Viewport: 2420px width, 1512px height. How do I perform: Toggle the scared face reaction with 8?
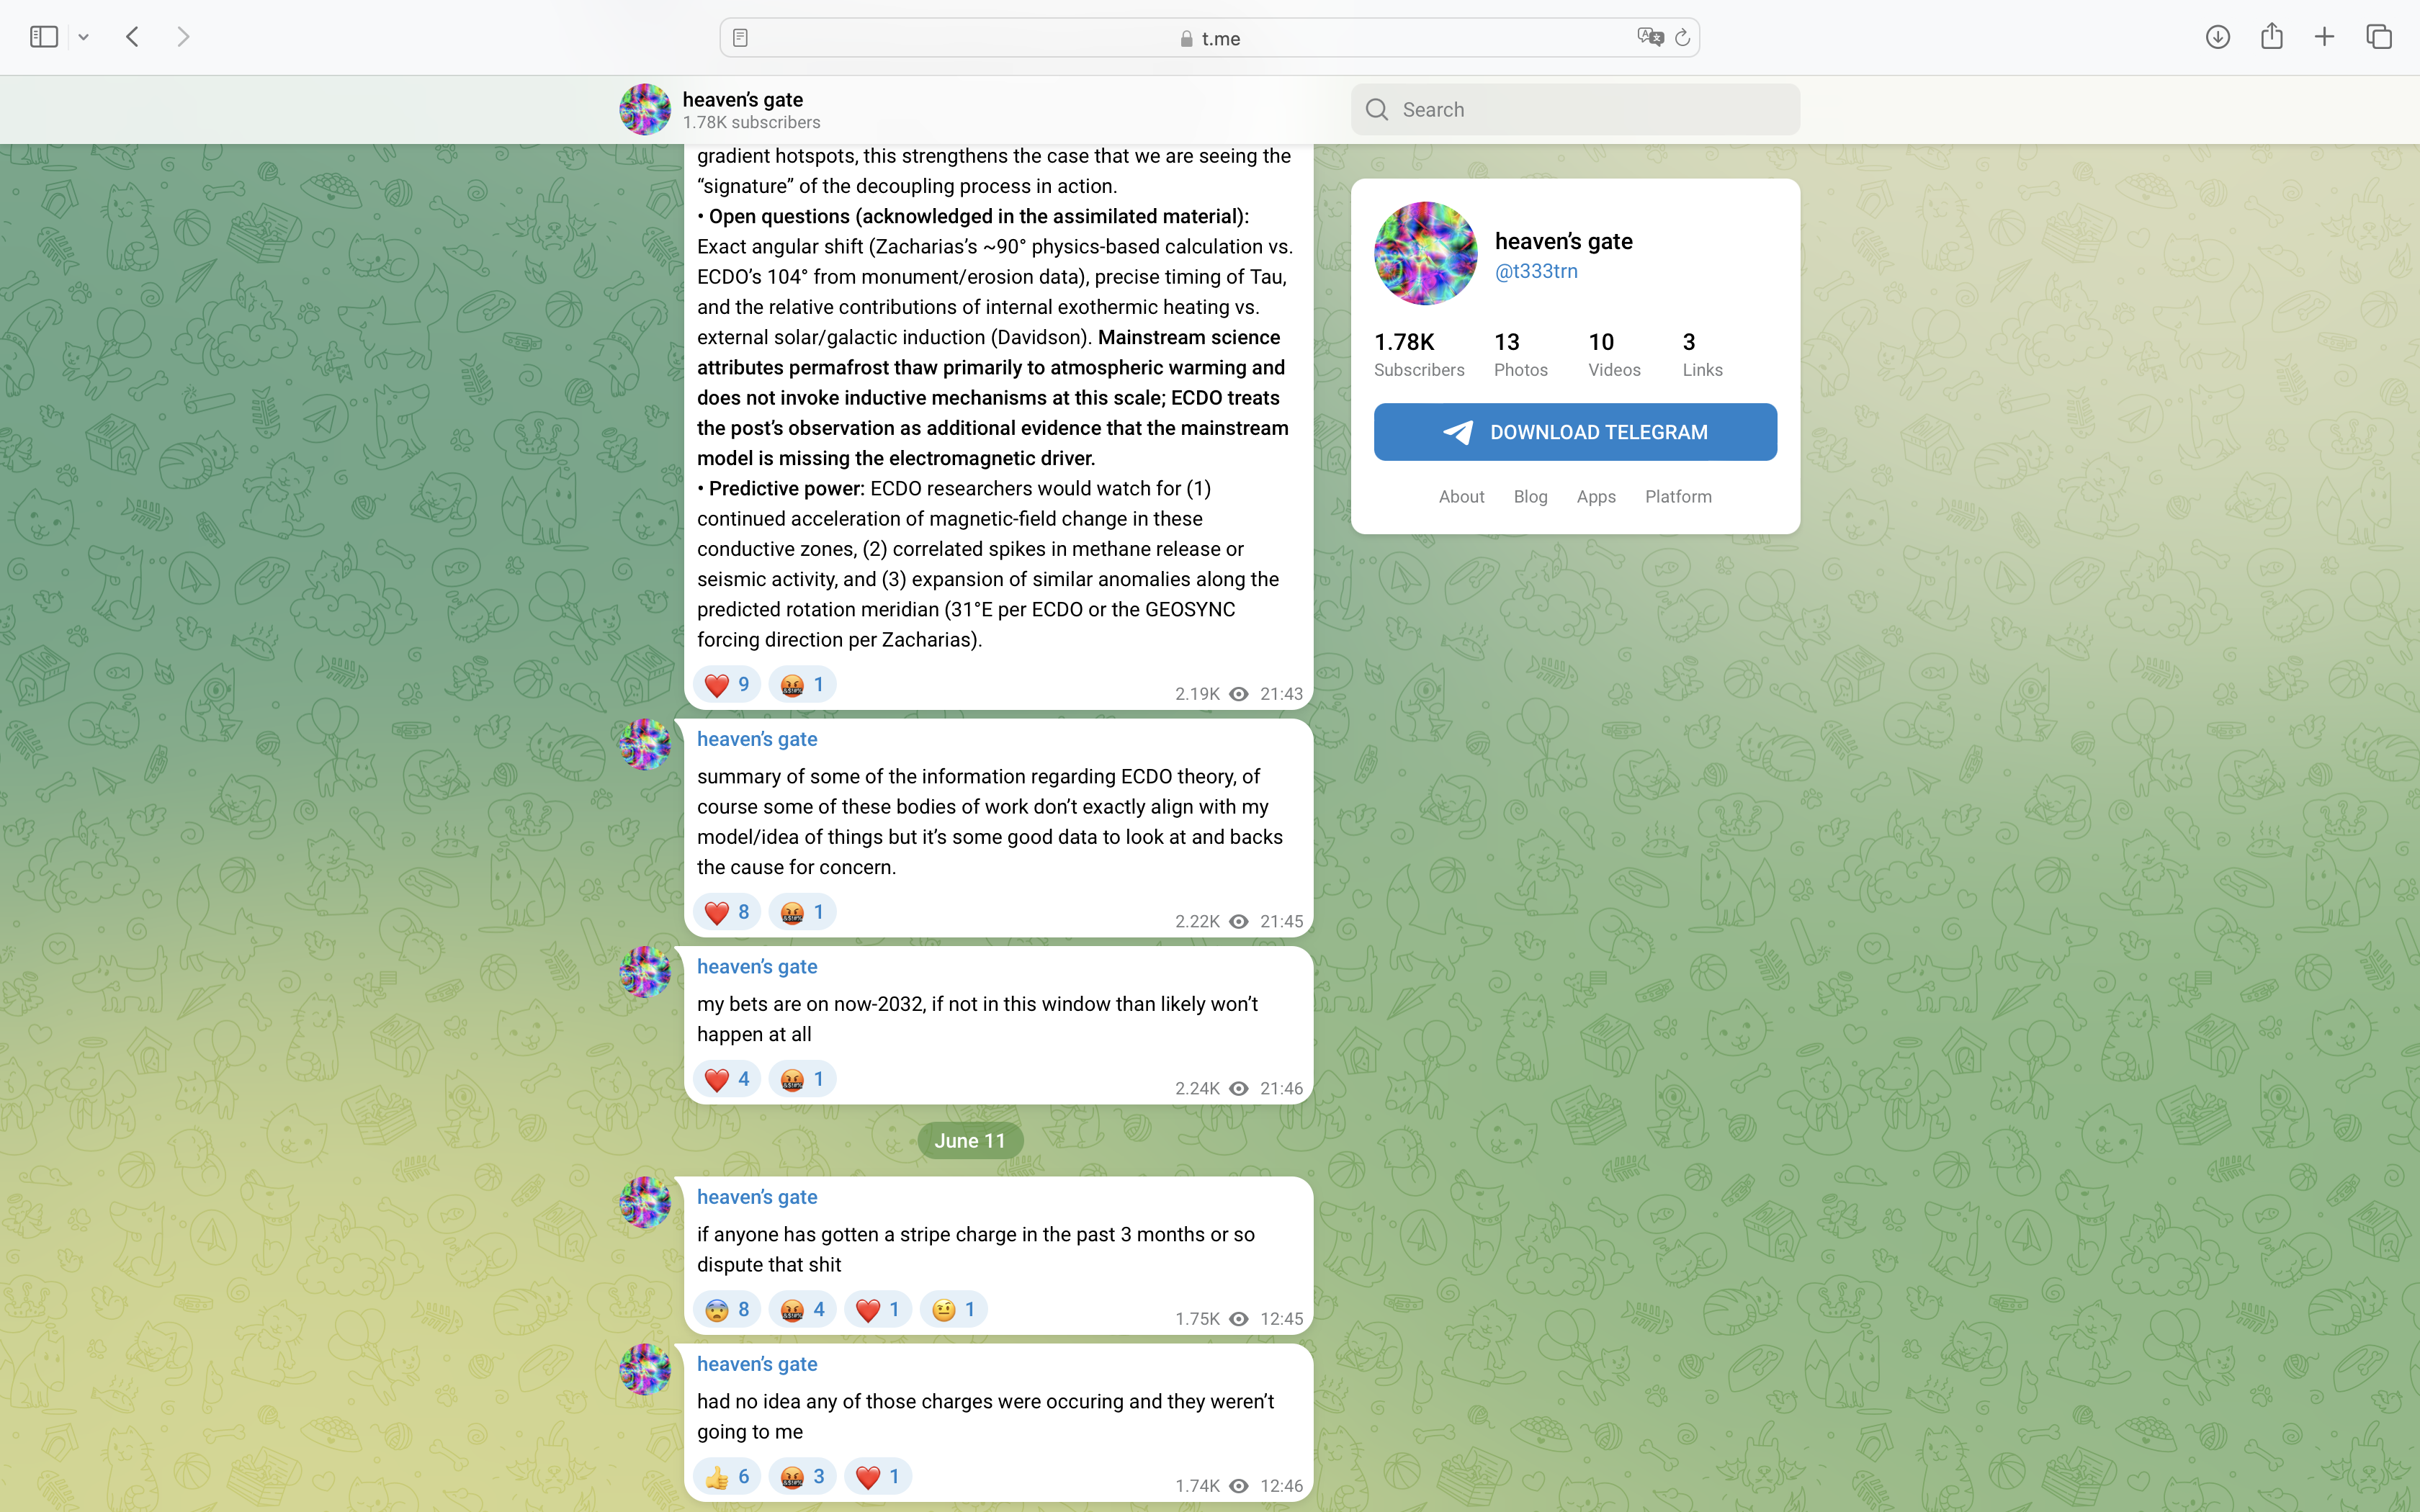[727, 1310]
